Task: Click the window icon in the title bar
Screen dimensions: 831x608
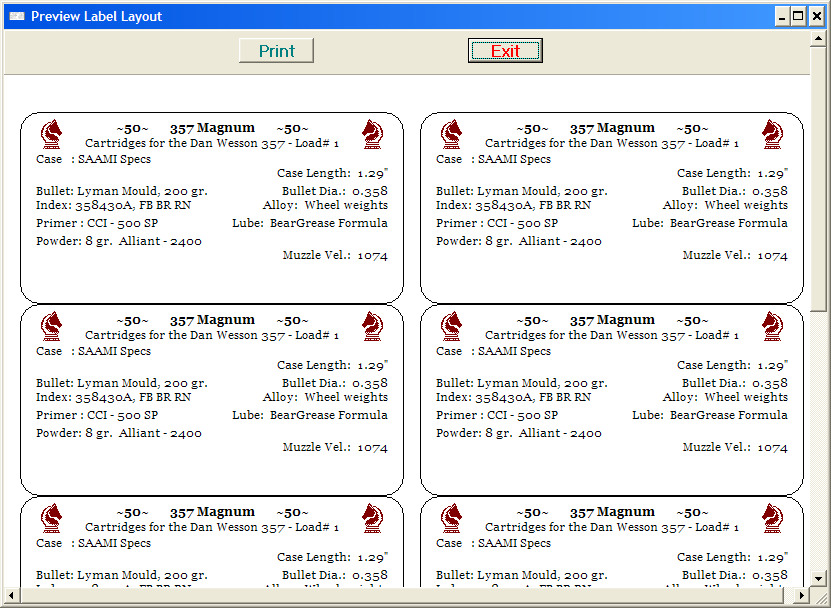Action: [x=17, y=16]
